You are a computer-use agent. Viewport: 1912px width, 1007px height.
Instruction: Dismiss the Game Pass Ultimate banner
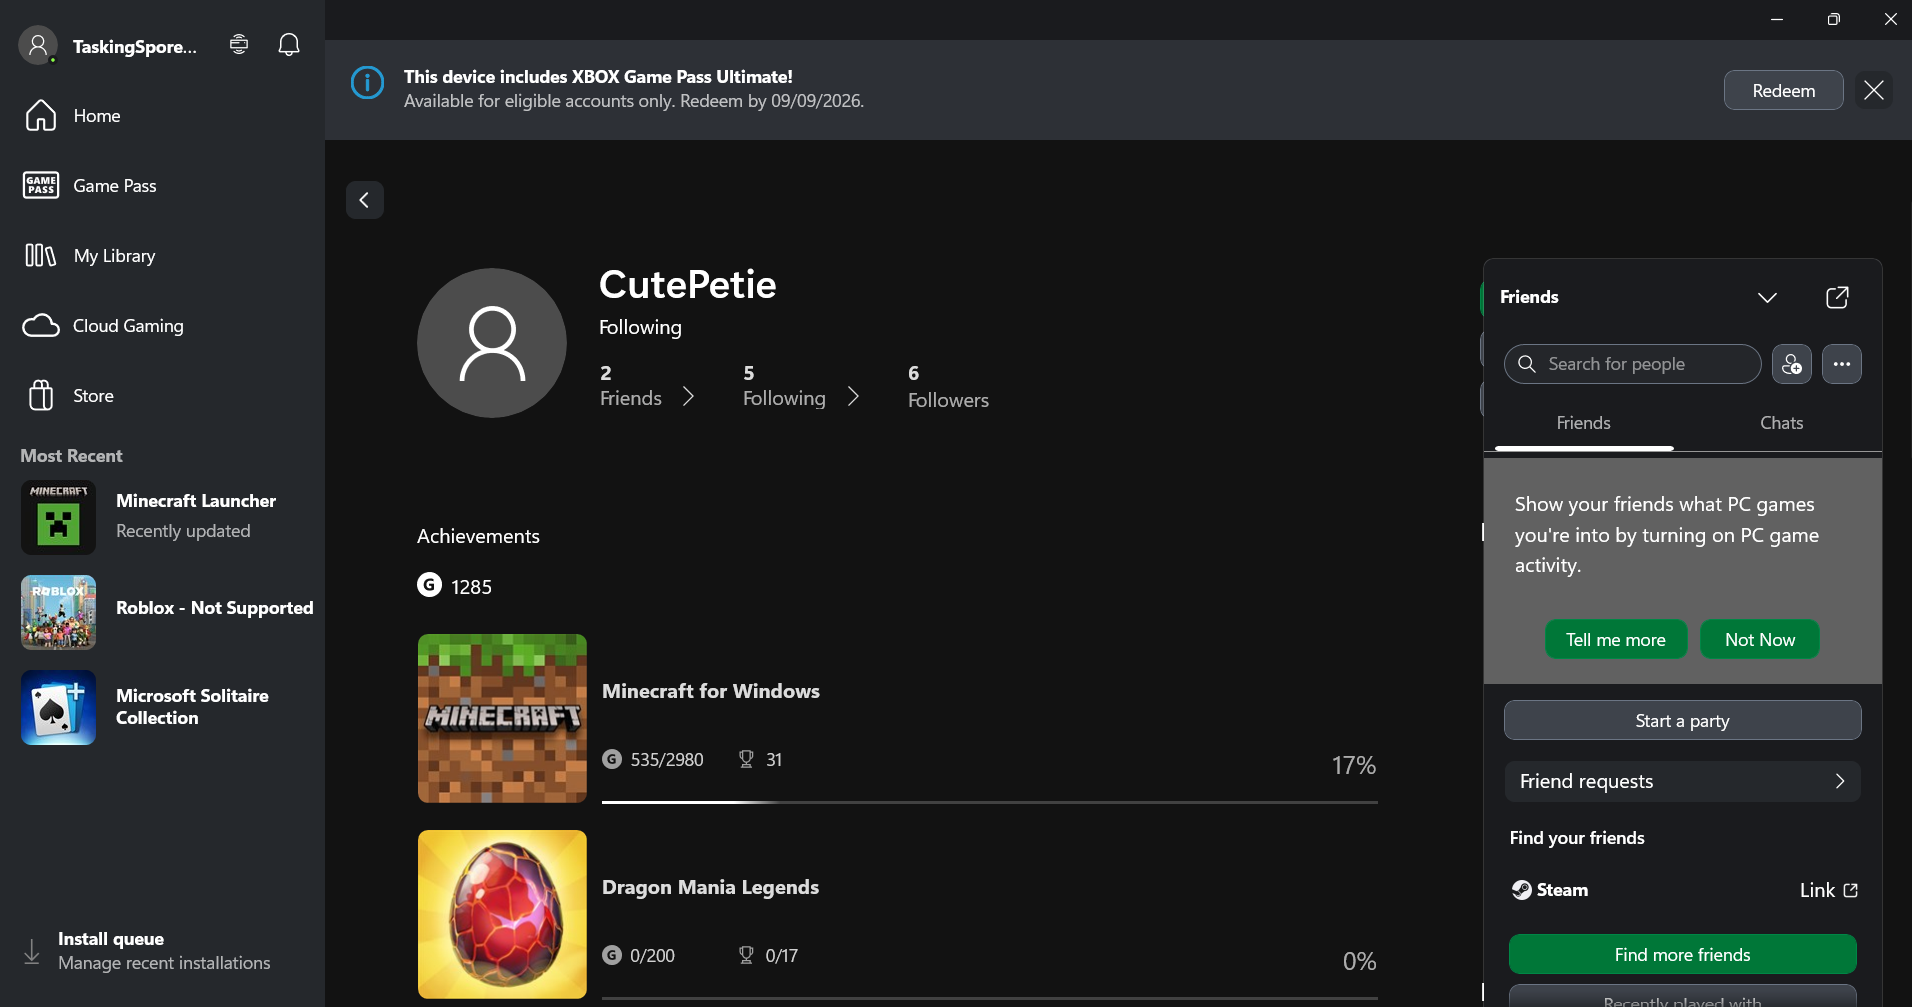point(1873,90)
